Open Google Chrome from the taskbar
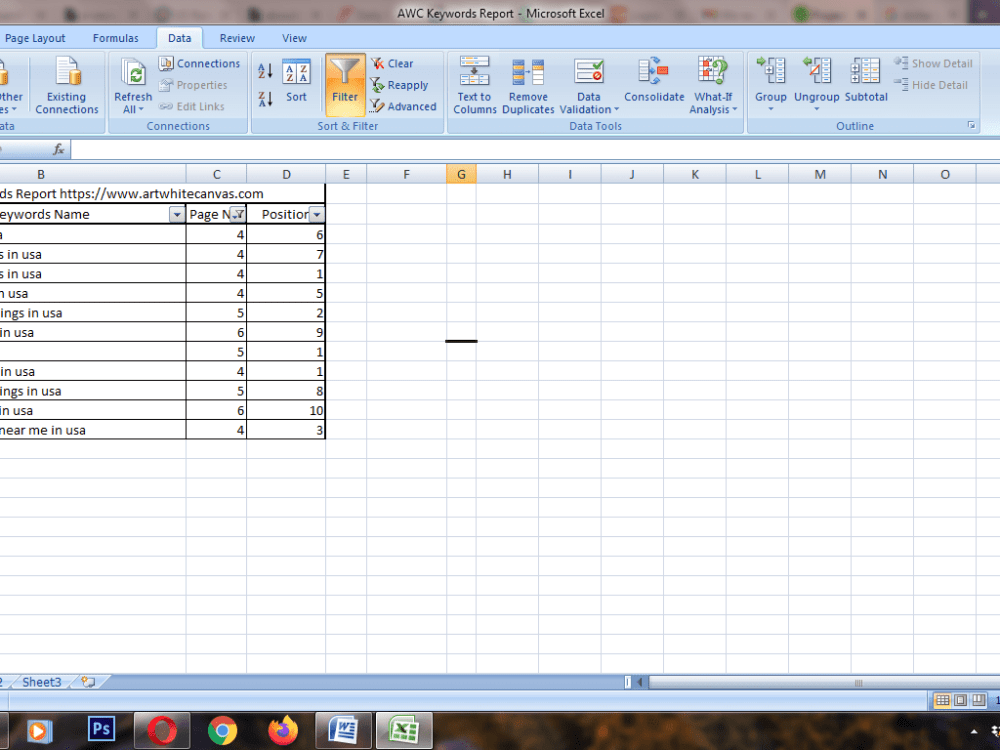Image resolution: width=1000 pixels, height=750 pixels. 223,730
